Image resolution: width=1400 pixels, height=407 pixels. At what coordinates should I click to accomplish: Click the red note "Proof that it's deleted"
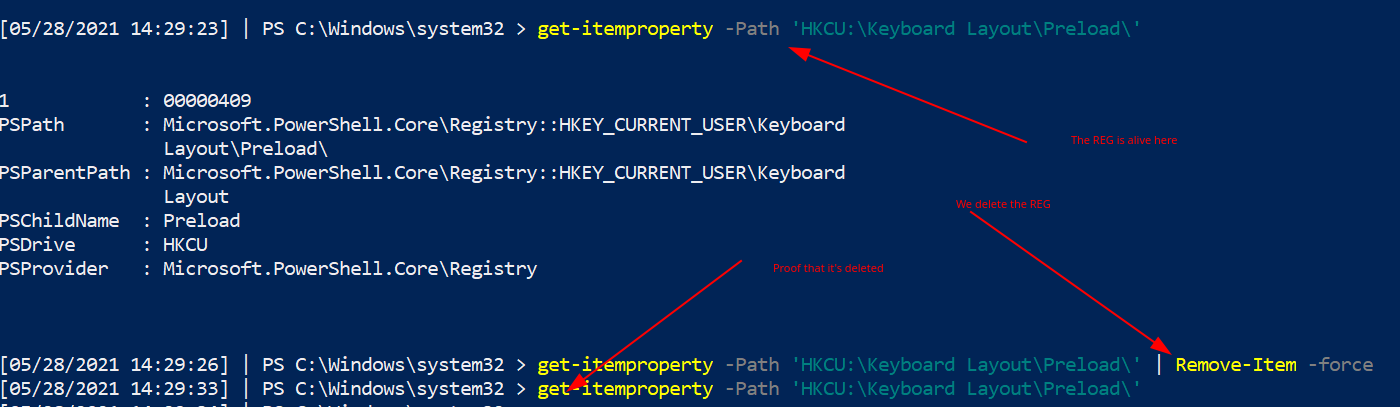click(x=828, y=268)
